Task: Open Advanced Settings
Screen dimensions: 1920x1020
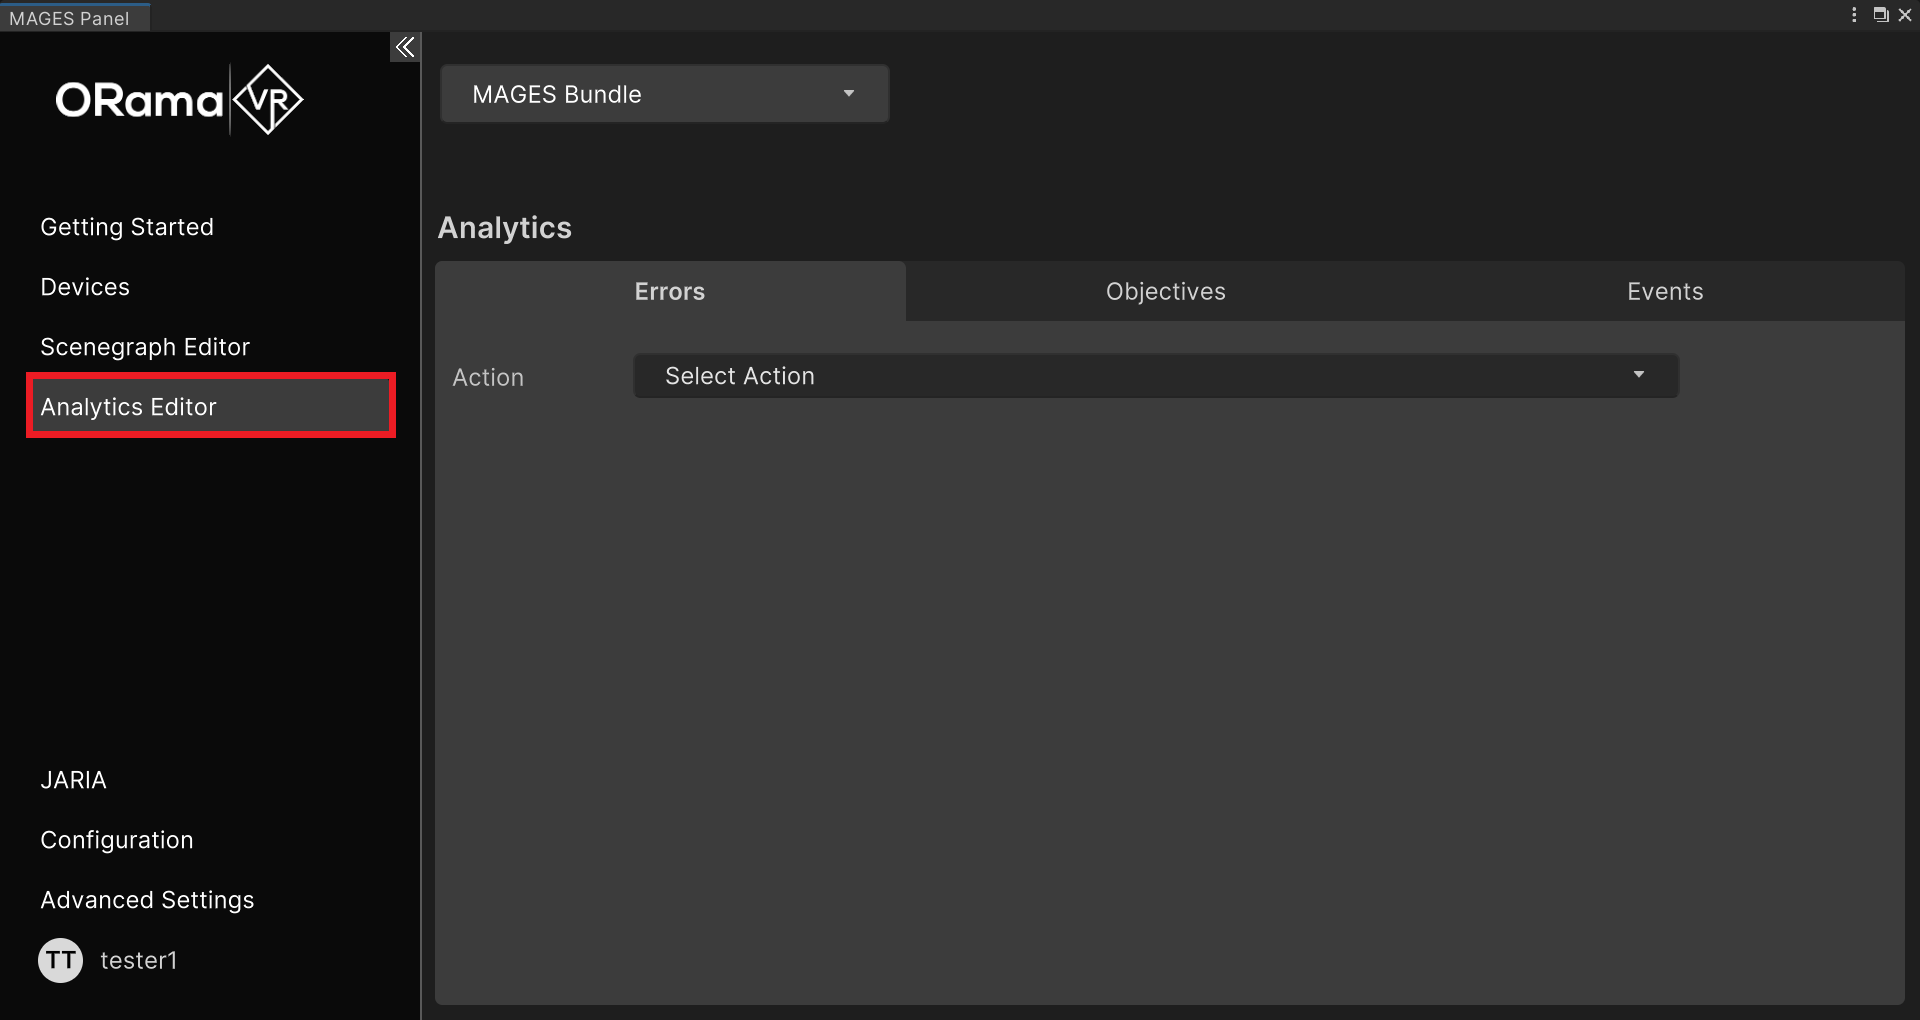Action: [x=146, y=899]
